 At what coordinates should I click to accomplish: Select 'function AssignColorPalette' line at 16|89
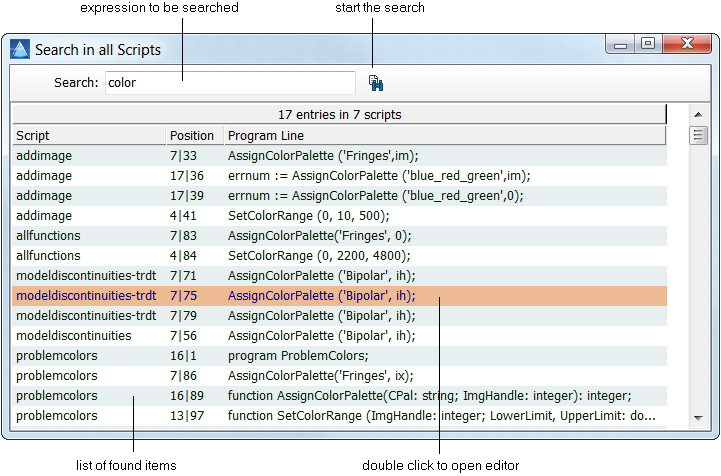429,396
